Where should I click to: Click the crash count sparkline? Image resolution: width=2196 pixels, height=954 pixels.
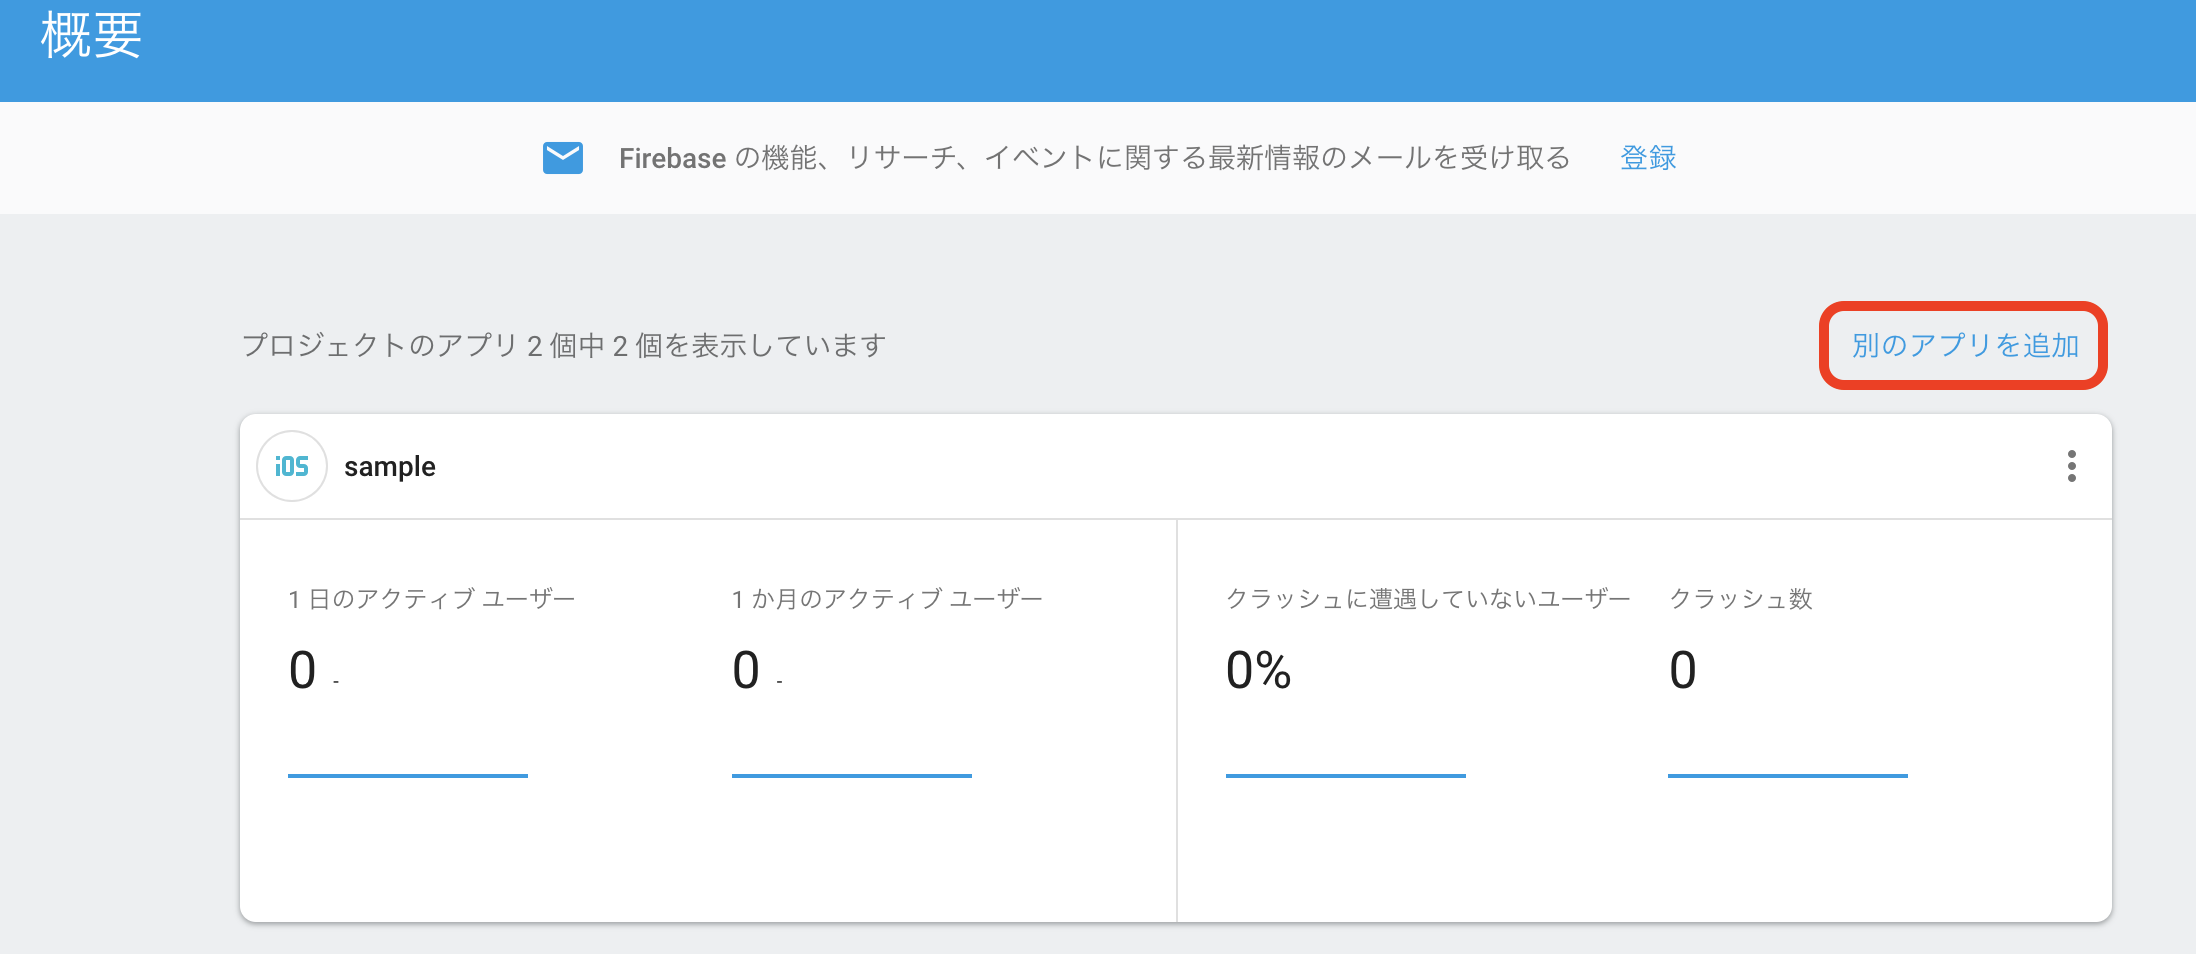tap(1788, 775)
